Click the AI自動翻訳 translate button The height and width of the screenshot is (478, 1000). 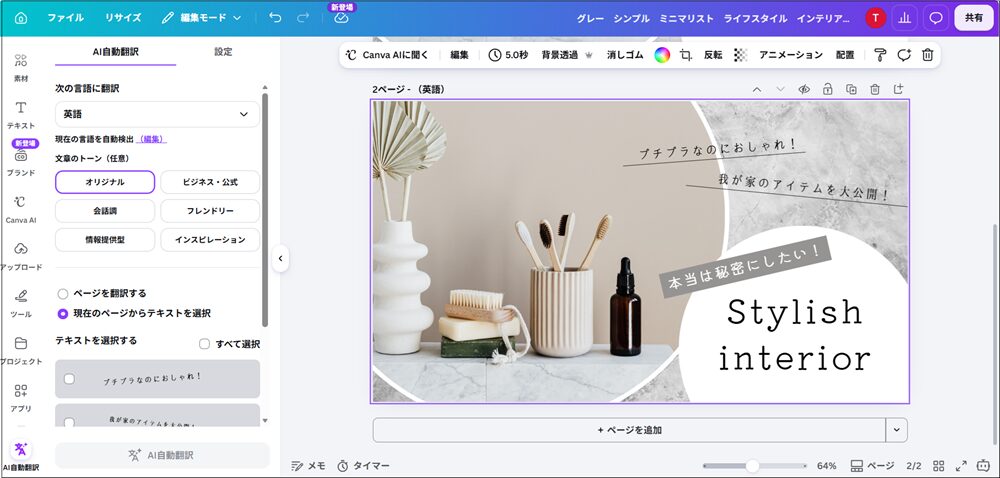162,456
